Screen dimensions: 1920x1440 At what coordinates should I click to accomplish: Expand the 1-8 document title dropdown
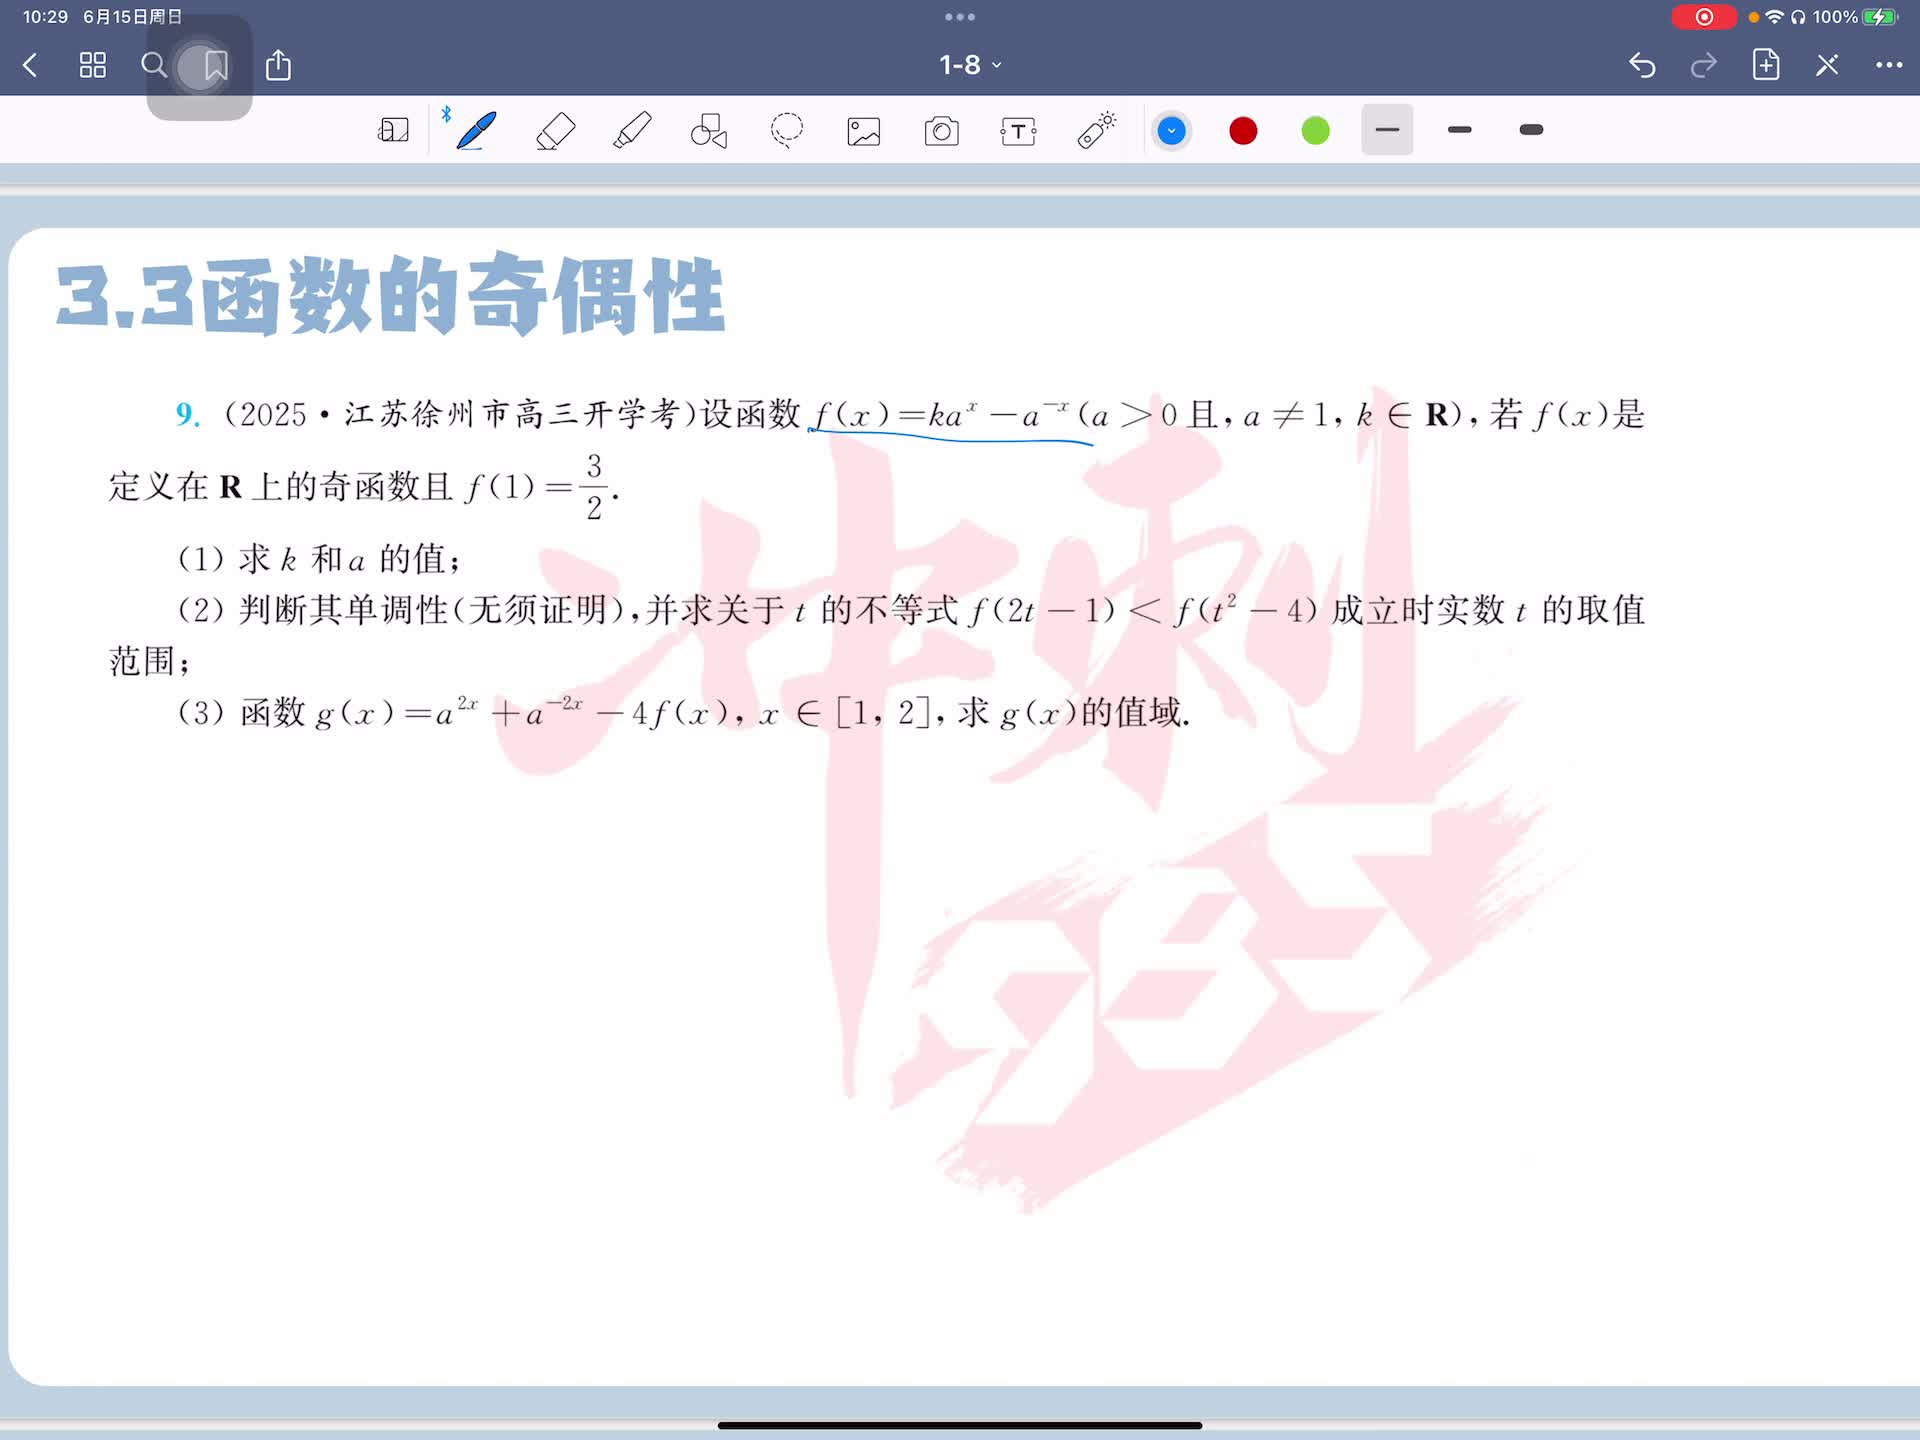point(969,65)
